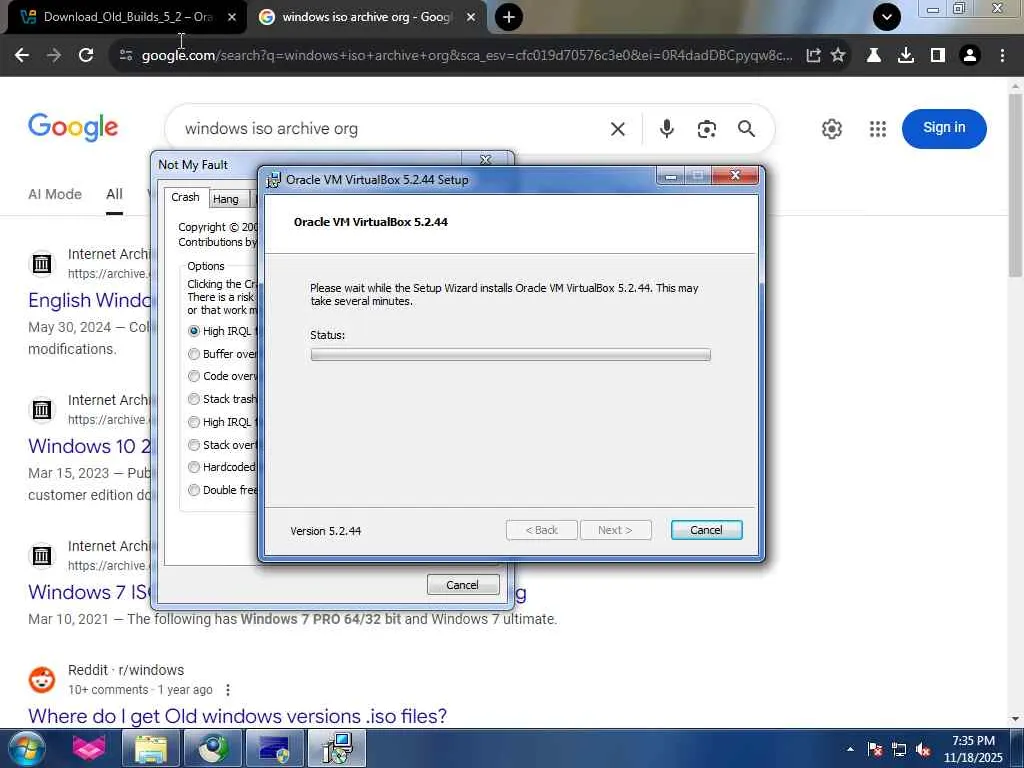Image resolution: width=1024 pixels, height=768 pixels.
Task: Open Crash tab in Not My Fault
Action: (x=185, y=197)
